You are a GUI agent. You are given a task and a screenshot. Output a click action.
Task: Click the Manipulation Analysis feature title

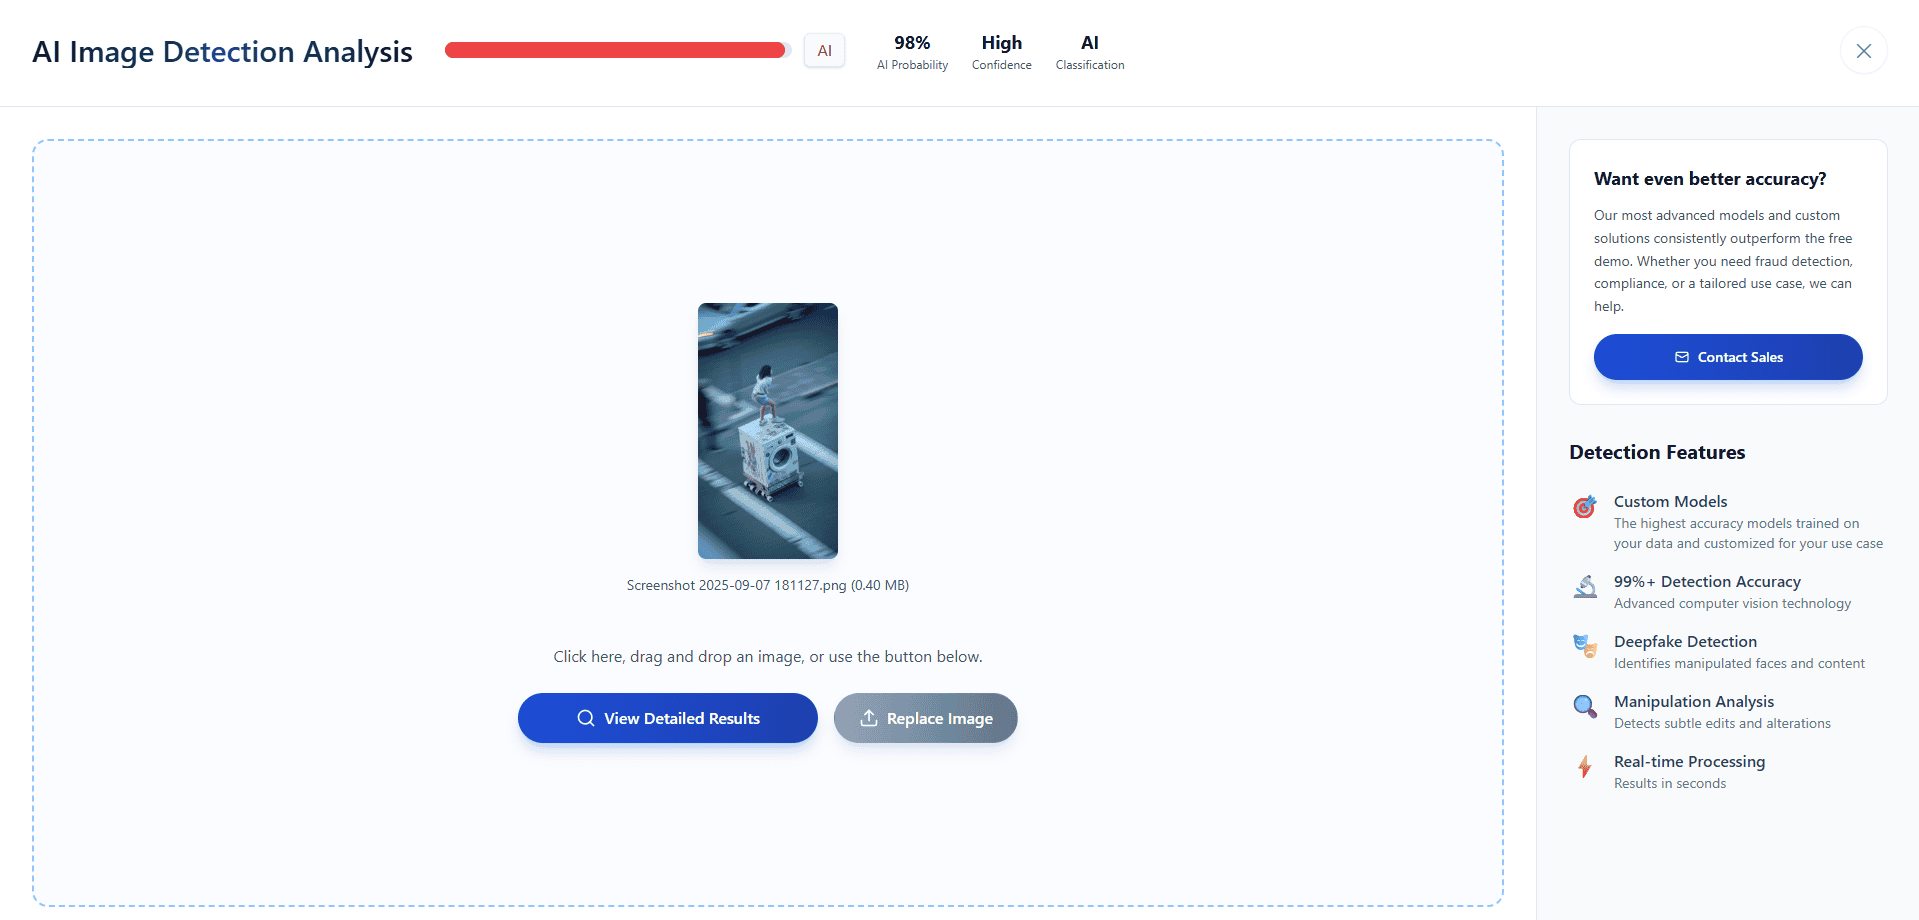click(1694, 702)
